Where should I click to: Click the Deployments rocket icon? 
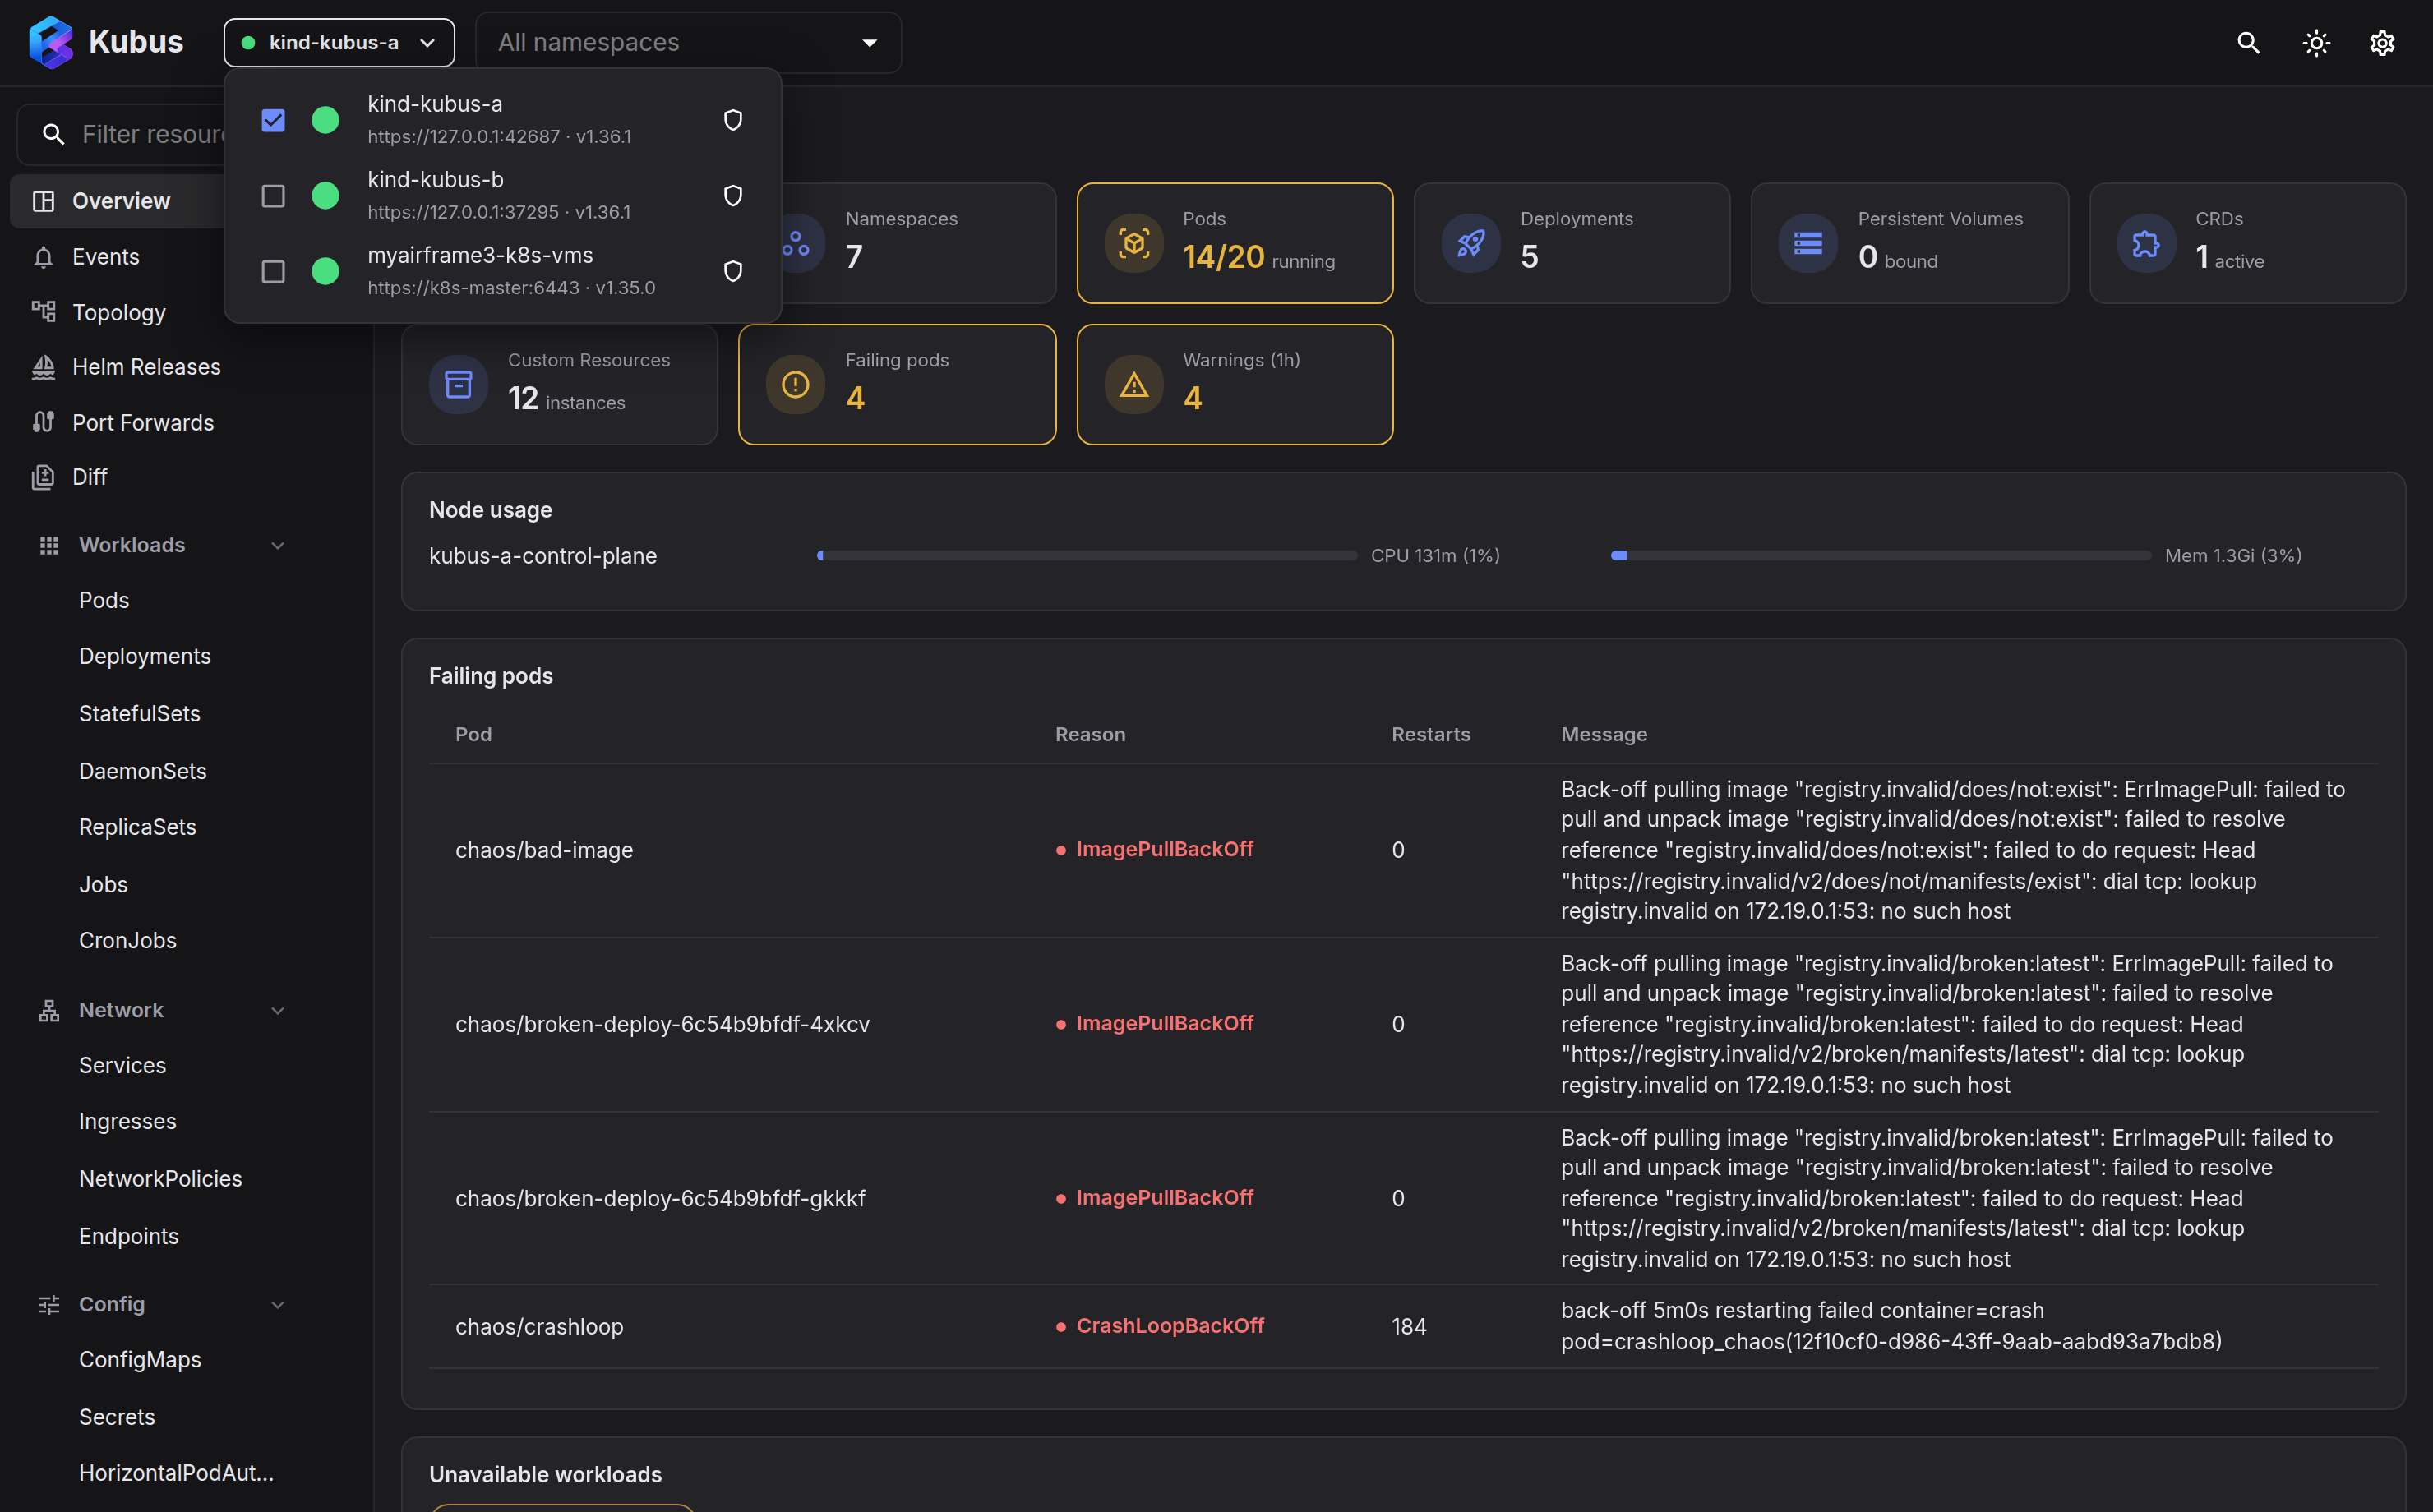click(x=1471, y=243)
